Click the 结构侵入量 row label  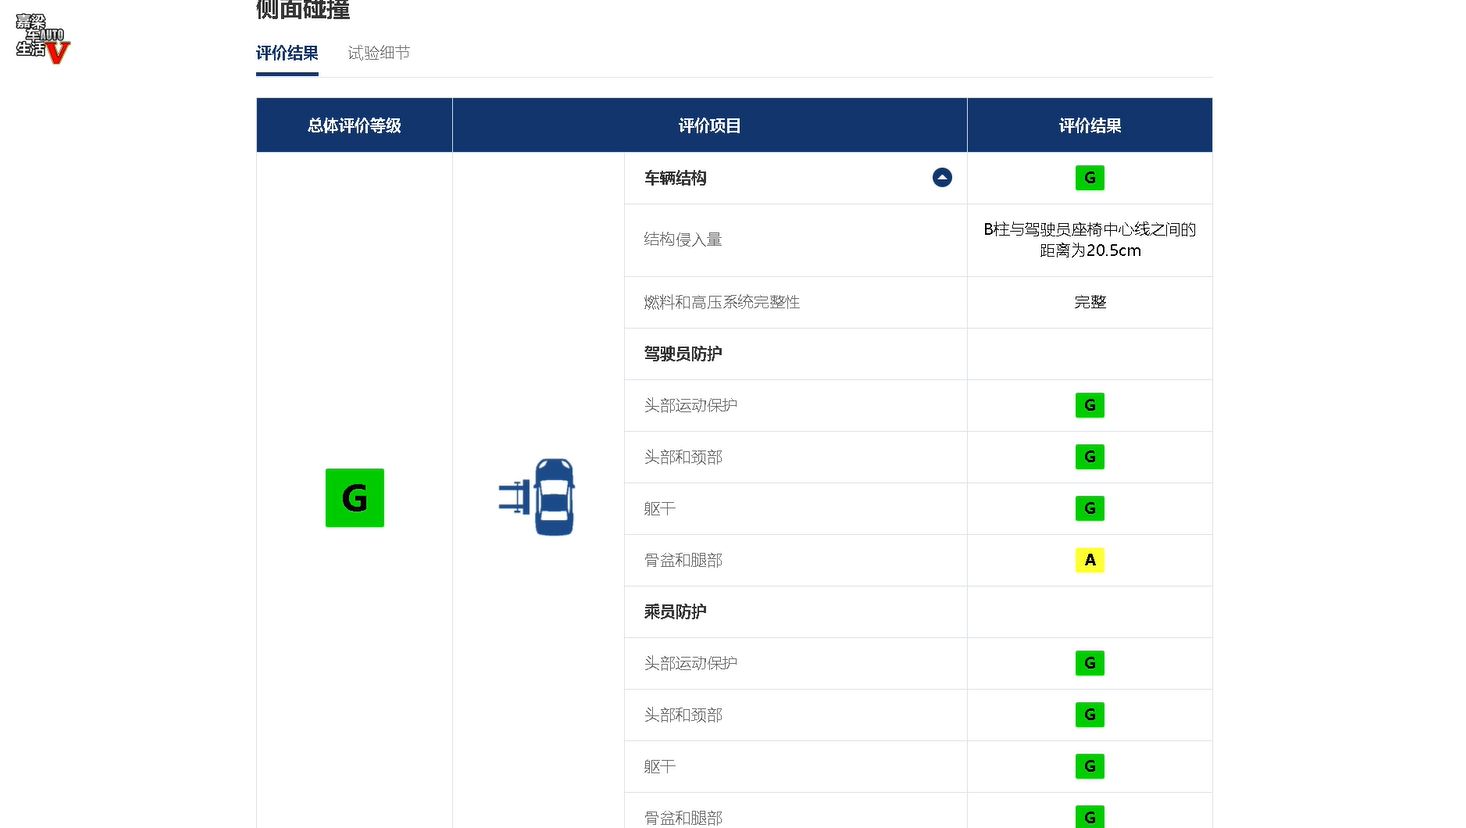click(x=683, y=240)
